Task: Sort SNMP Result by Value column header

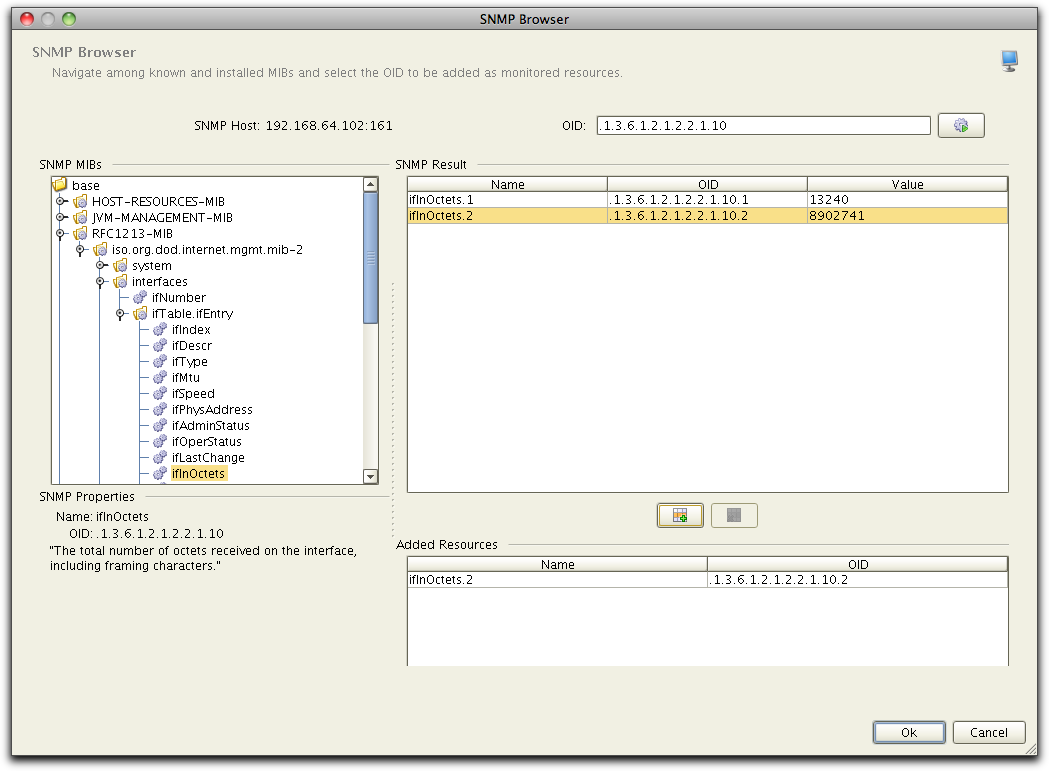Action: click(x=907, y=184)
